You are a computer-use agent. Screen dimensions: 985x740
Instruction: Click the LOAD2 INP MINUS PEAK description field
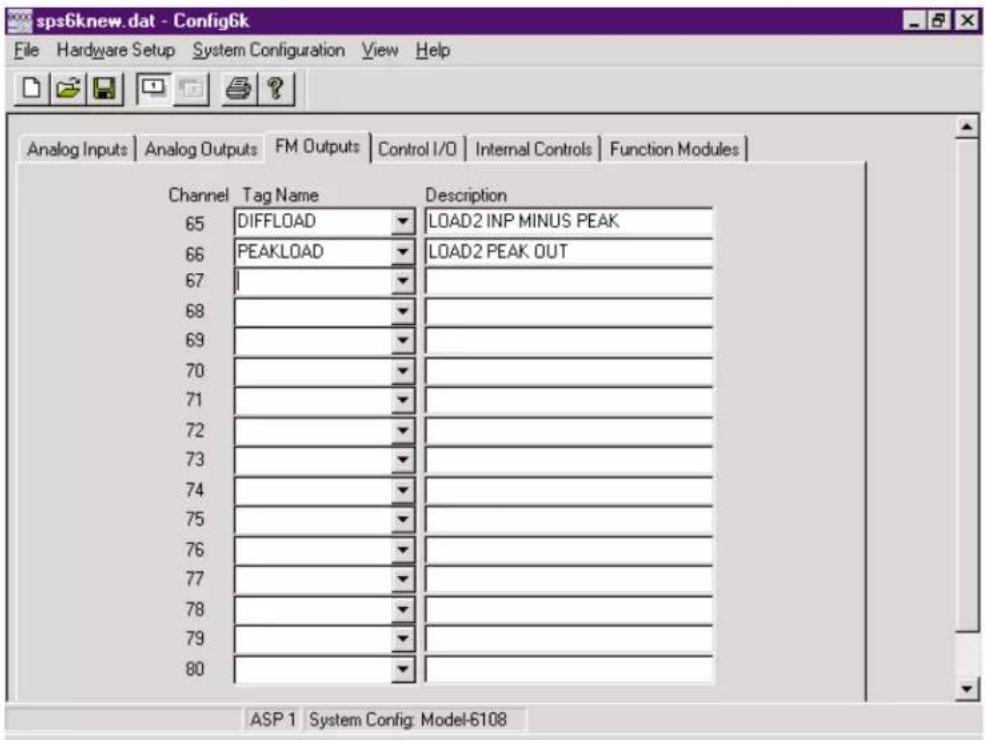coord(569,222)
